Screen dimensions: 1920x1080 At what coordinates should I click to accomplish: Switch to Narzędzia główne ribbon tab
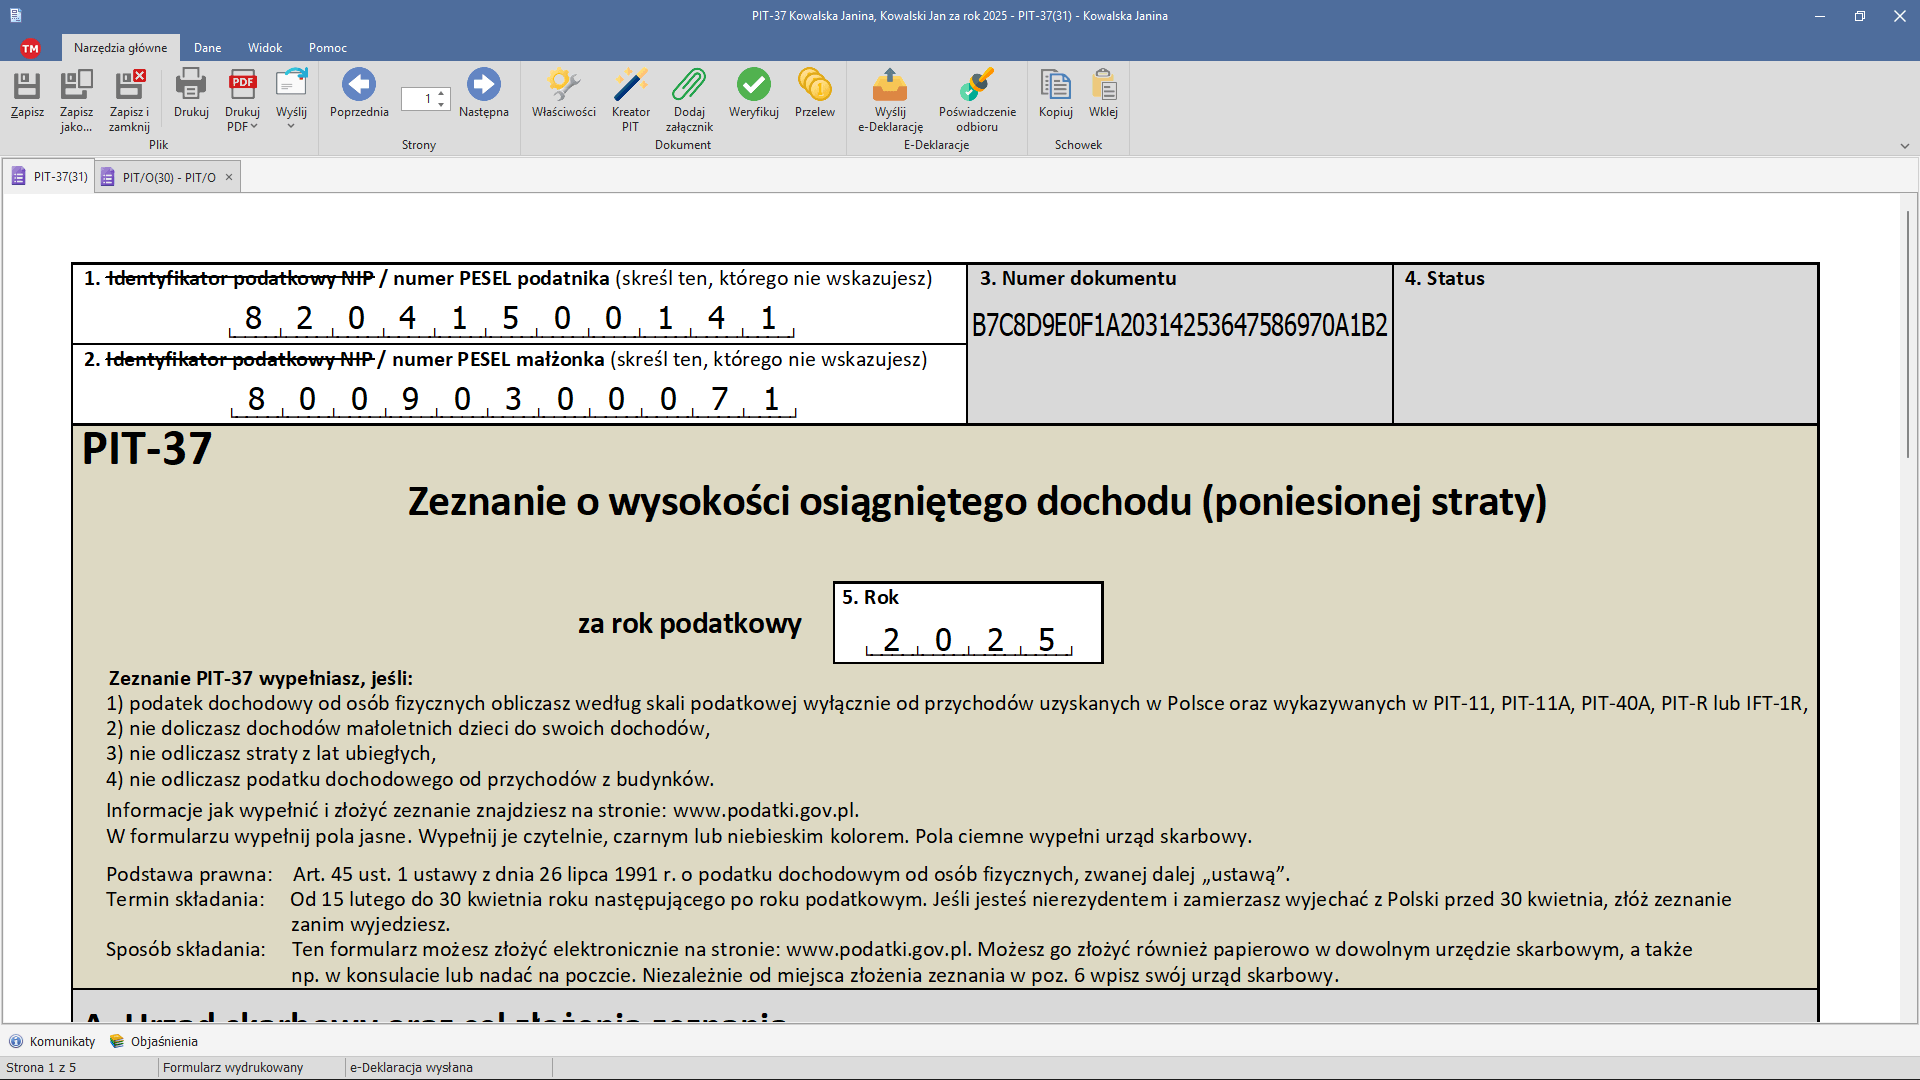point(120,48)
